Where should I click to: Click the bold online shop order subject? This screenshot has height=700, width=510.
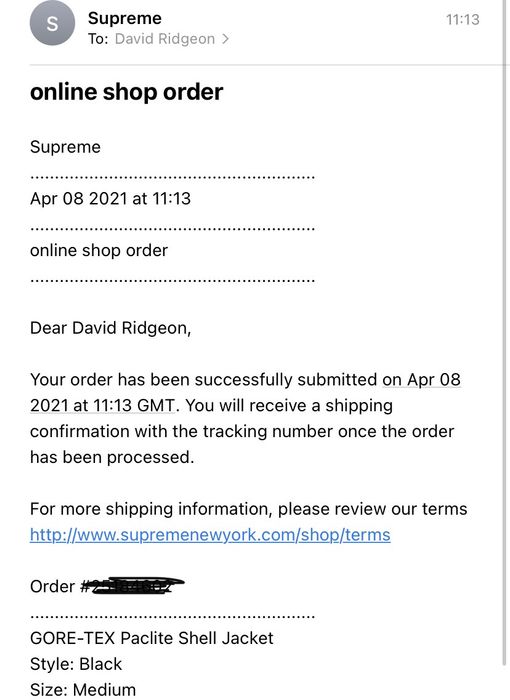[126, 92]
